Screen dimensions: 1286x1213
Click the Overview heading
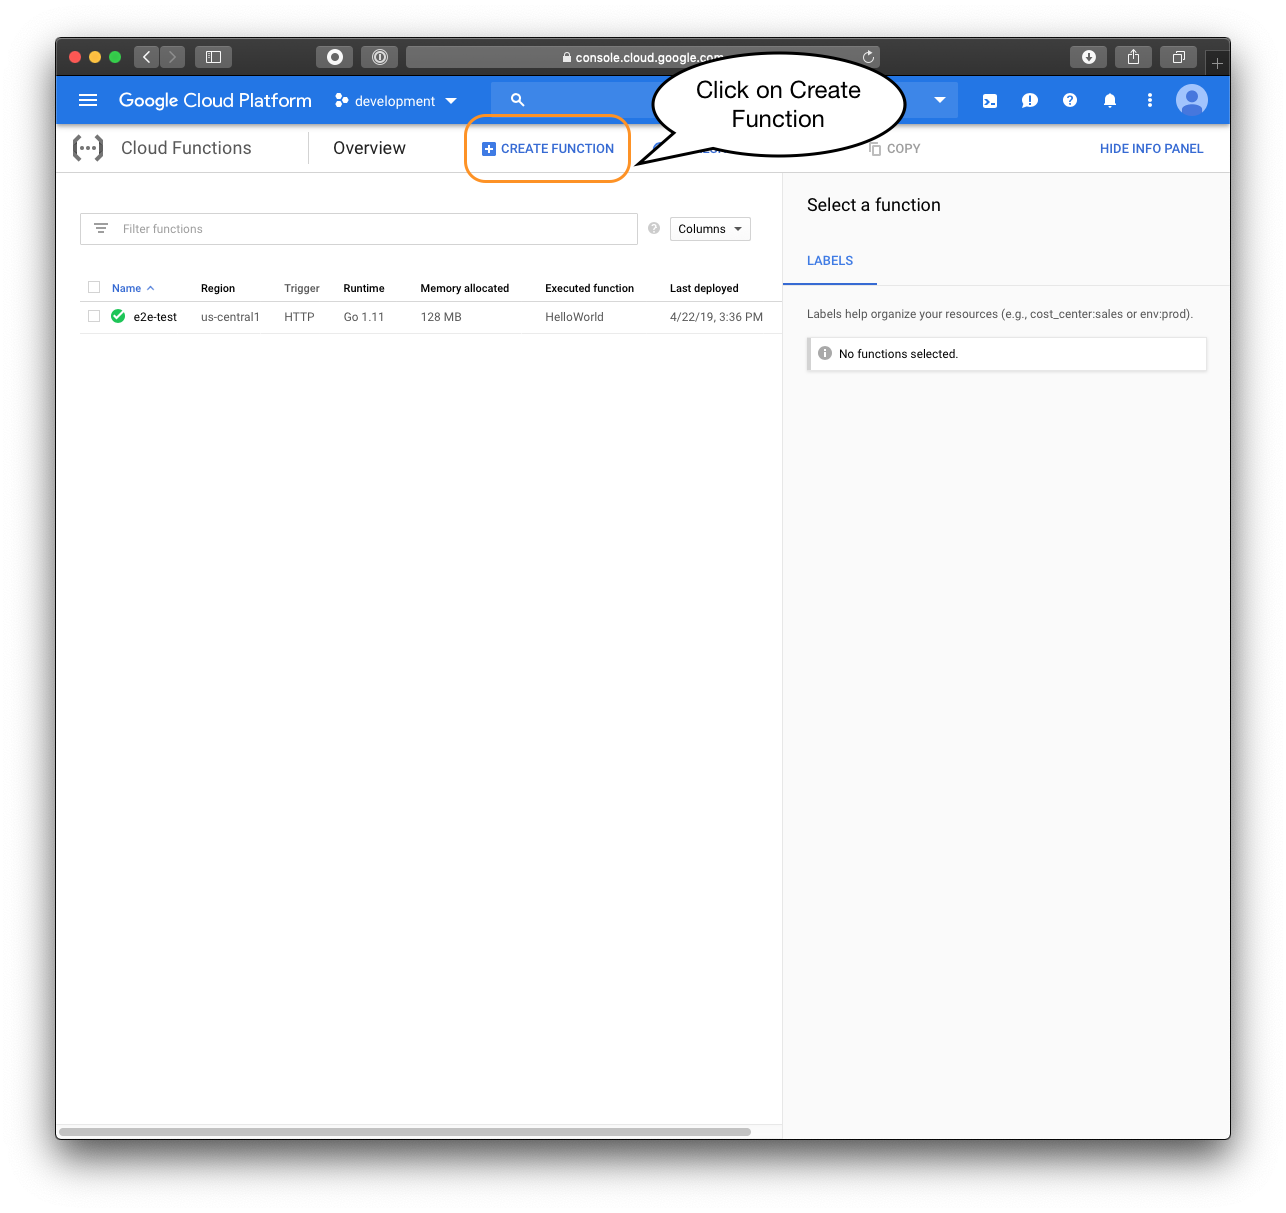tap(369, 148)
